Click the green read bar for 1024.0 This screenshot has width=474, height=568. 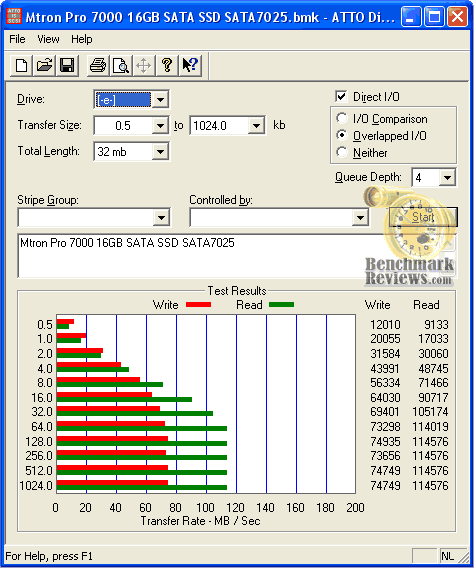[142, 488]
